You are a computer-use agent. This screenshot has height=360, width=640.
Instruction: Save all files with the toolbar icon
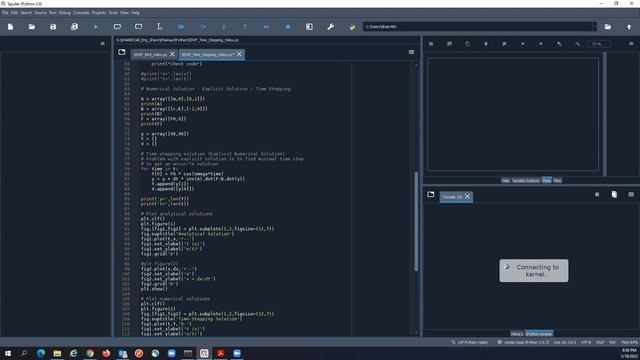[x=74, y=27]
